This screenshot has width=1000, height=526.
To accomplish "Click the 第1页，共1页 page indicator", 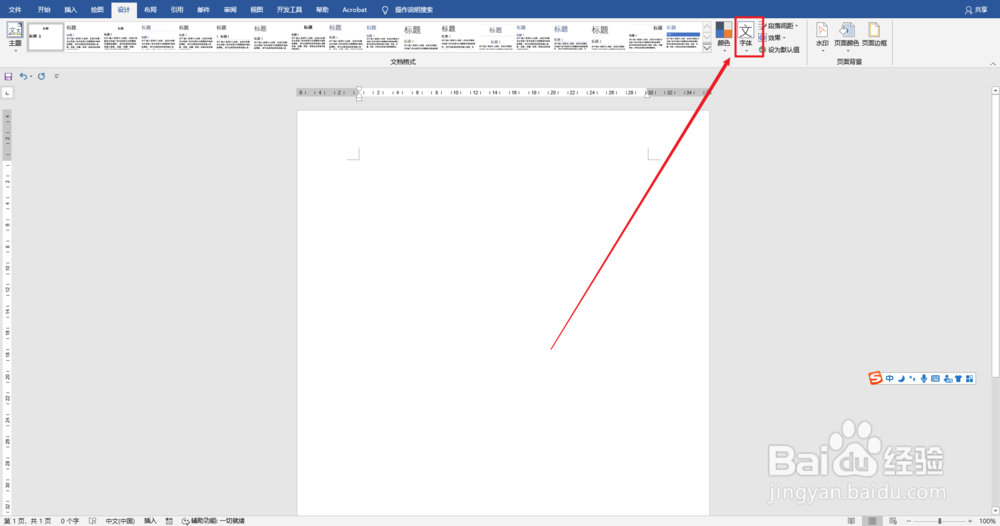I will pyautogui.click(x=27, y=521).
